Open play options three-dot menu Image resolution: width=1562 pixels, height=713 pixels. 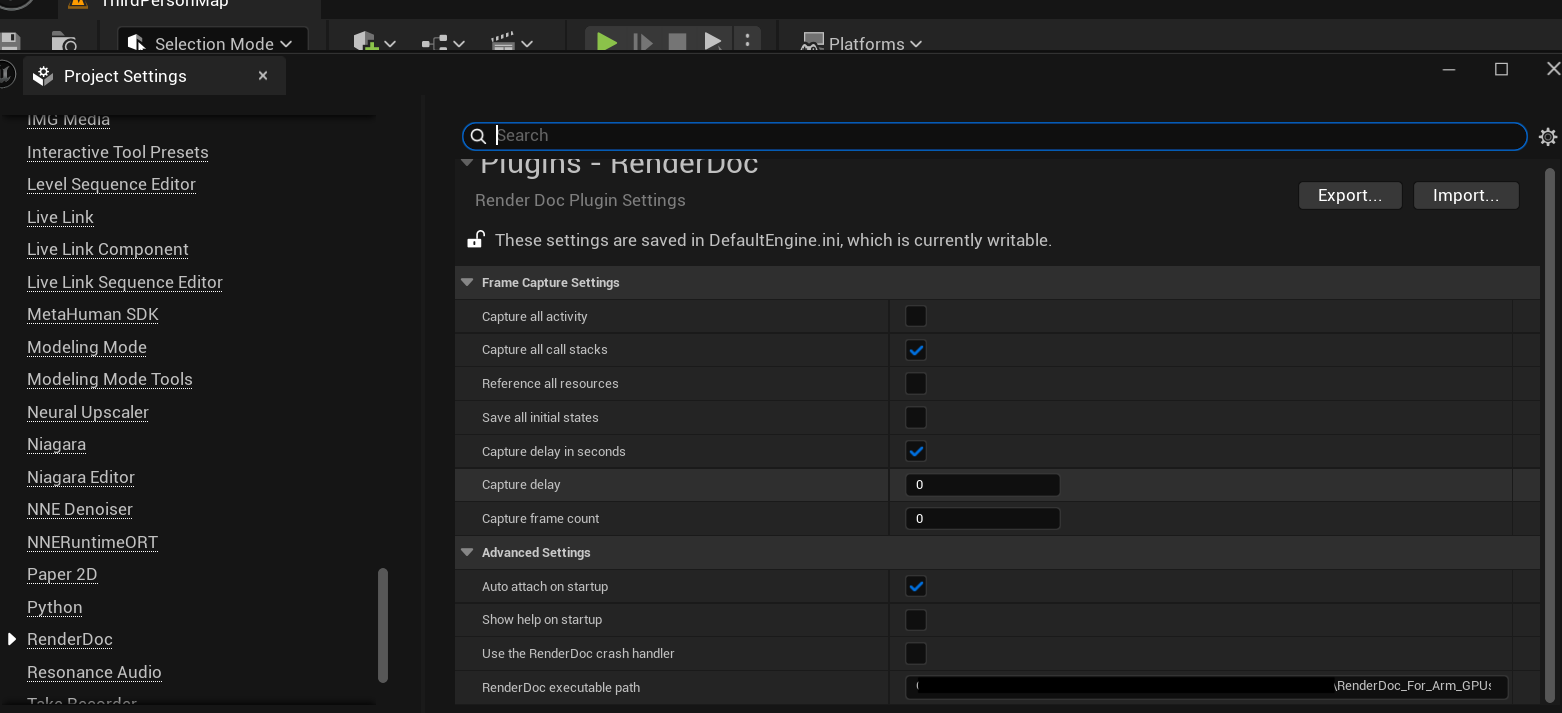point(747,42)
